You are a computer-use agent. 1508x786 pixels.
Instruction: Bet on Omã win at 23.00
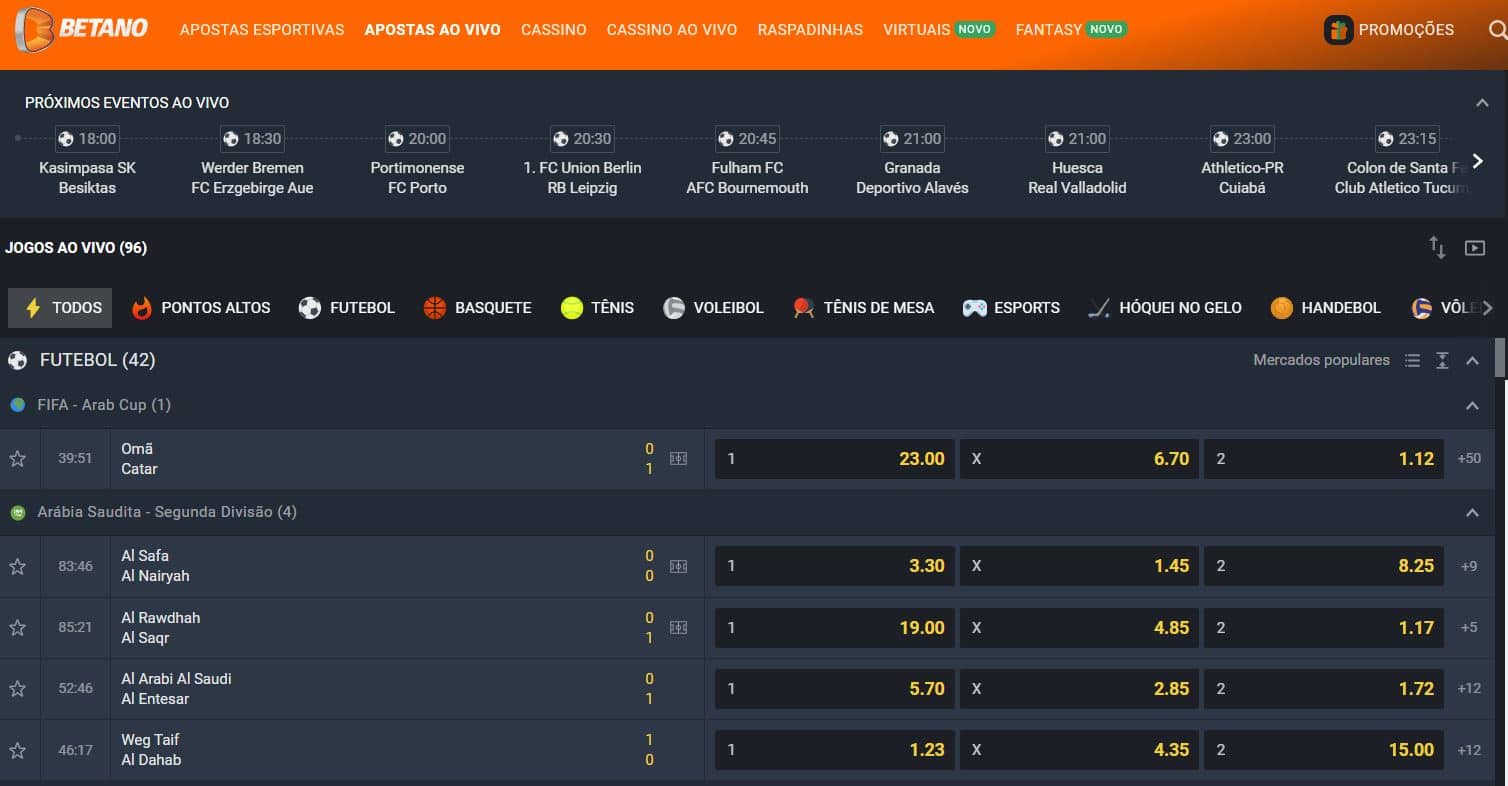click(x=835, y=459)
